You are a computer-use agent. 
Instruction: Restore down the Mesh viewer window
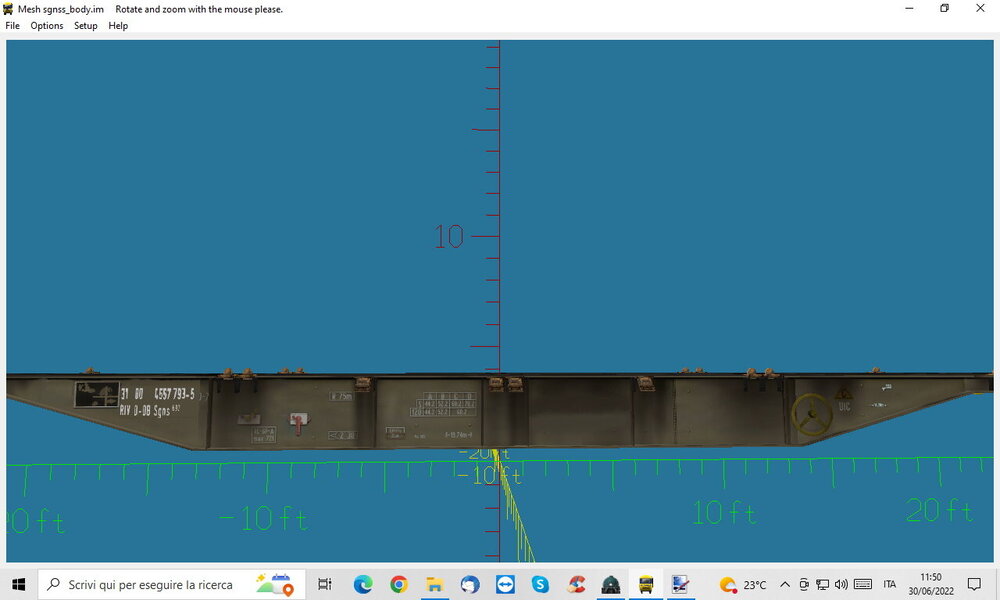click(x=945, y=8)
